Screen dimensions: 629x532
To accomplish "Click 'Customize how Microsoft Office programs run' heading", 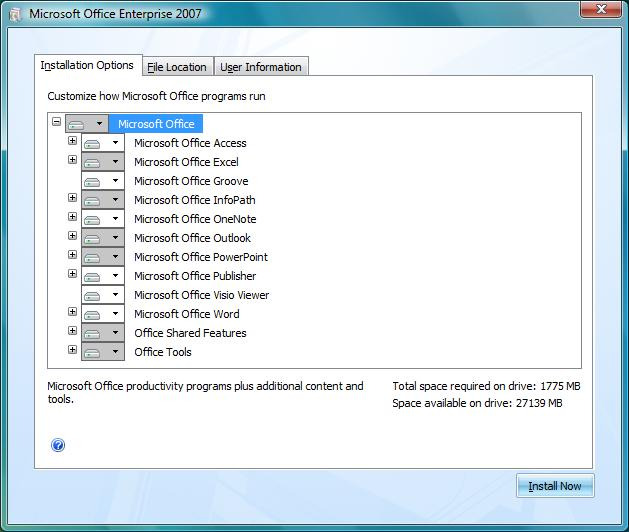I will [x=156, y=96].
